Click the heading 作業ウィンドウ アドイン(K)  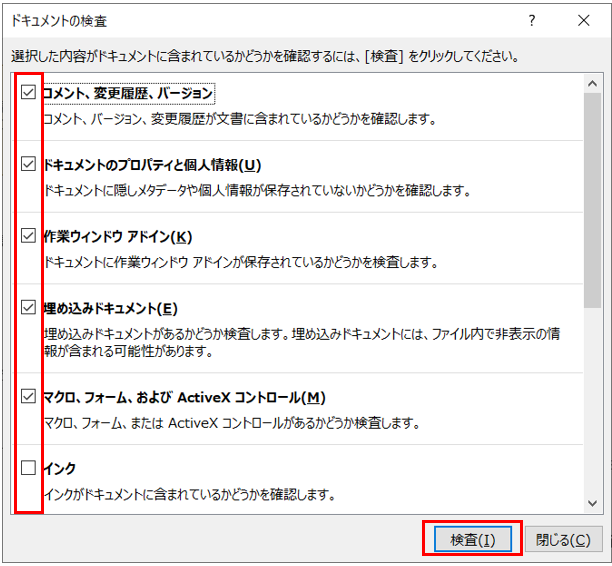[118, 237]
